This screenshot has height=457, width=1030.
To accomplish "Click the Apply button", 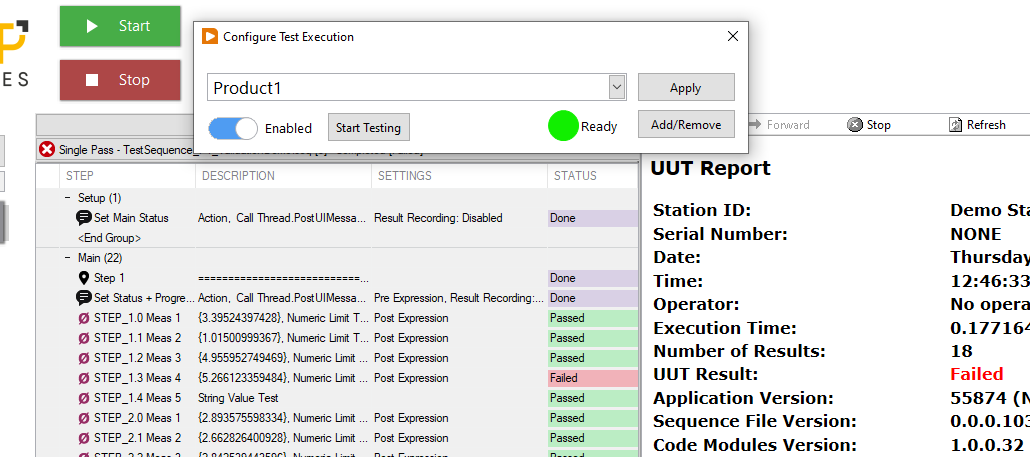I will click(x=685, y=87).
